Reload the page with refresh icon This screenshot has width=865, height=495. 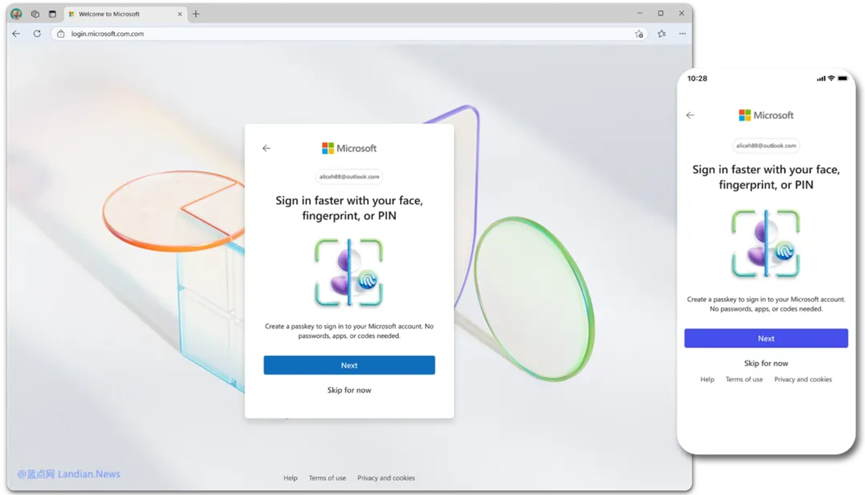[x=37, y=34]
